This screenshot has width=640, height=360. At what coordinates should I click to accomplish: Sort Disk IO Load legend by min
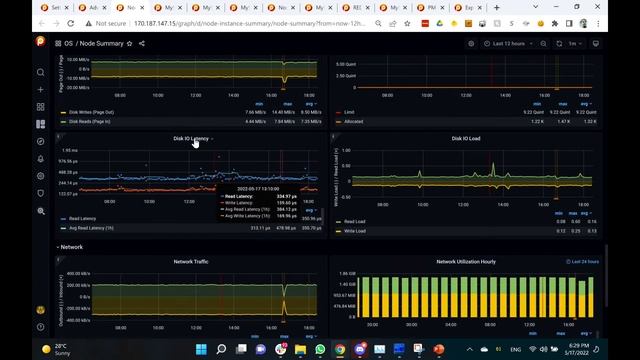tap(559, 213)
